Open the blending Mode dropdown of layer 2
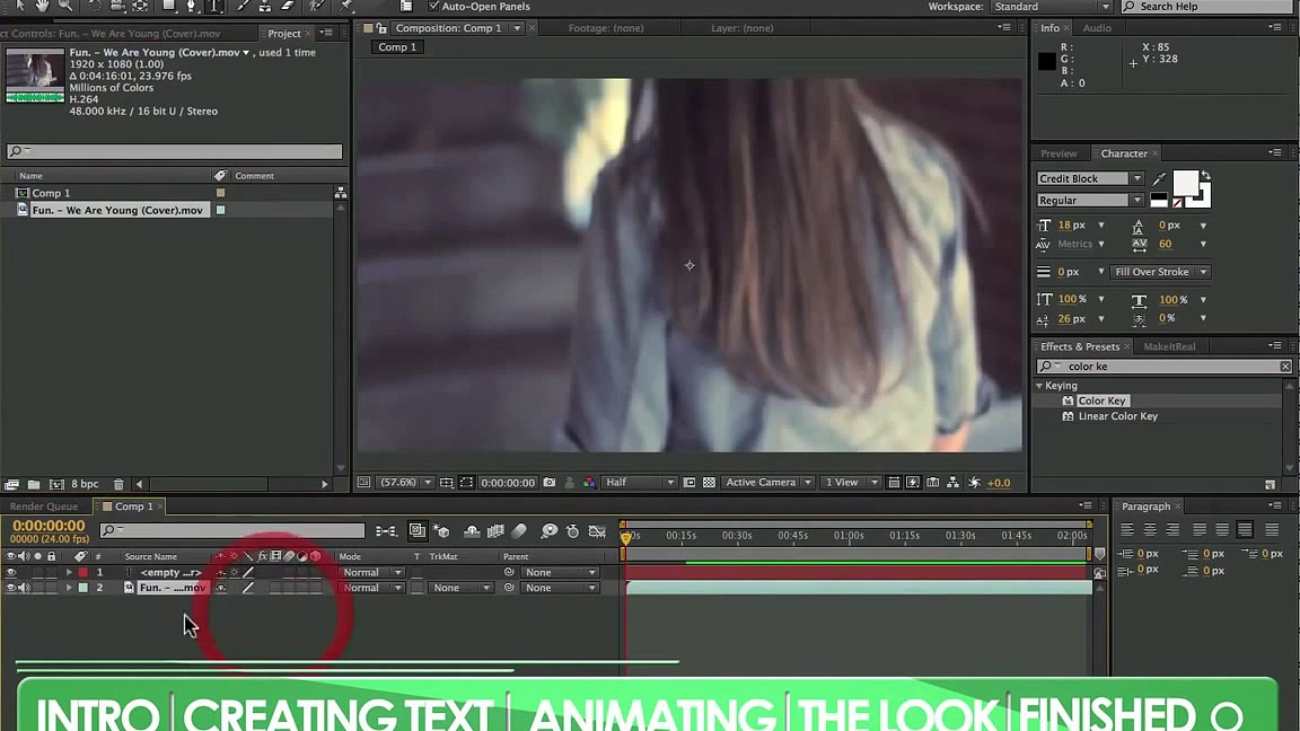The width and height of the screenshot is (1300, 731). tap(371, 588)
